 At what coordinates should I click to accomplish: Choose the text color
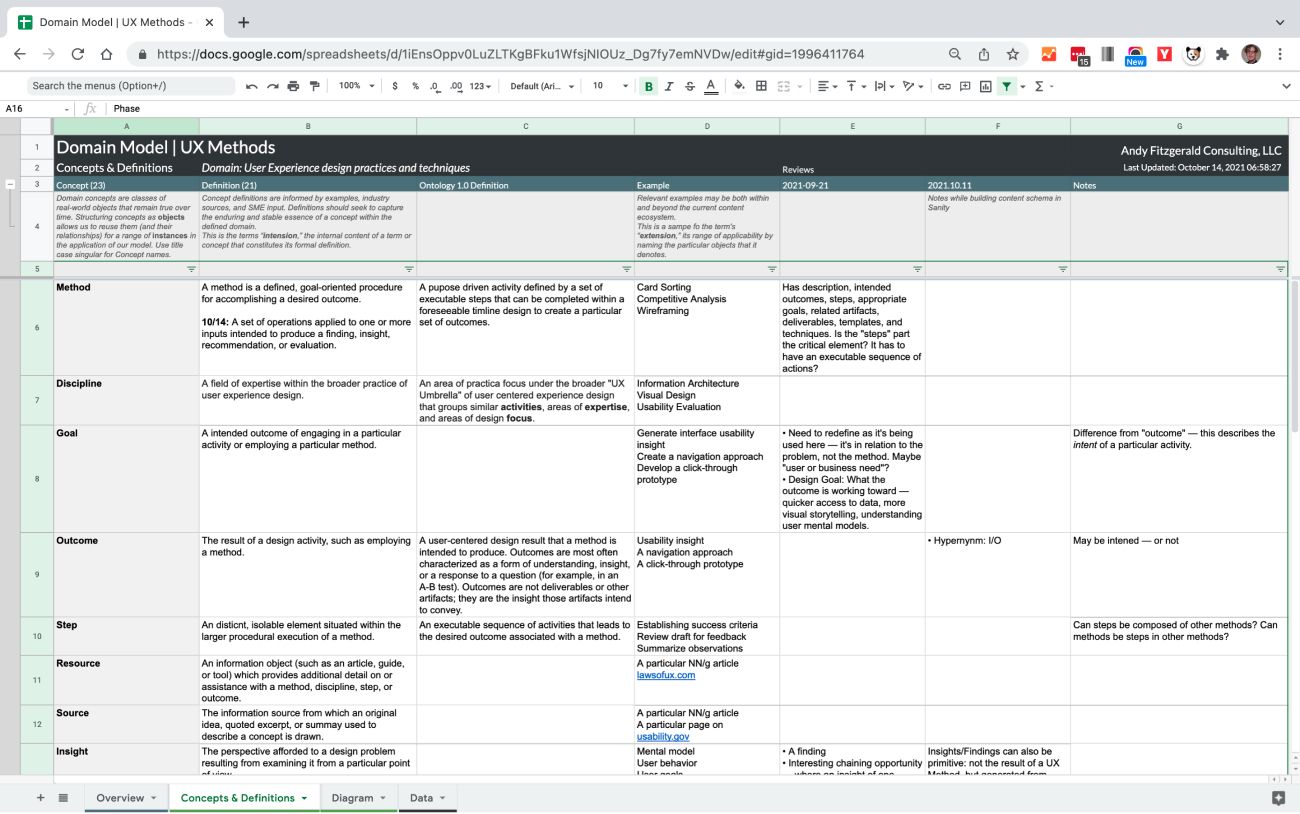[711, 86]
